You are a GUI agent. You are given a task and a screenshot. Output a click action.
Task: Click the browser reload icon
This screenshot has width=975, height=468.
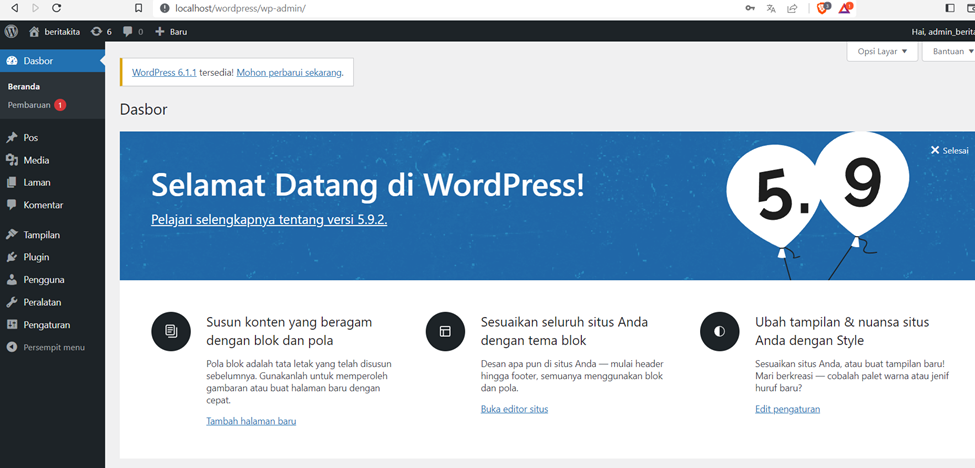[x=56, y=8]
